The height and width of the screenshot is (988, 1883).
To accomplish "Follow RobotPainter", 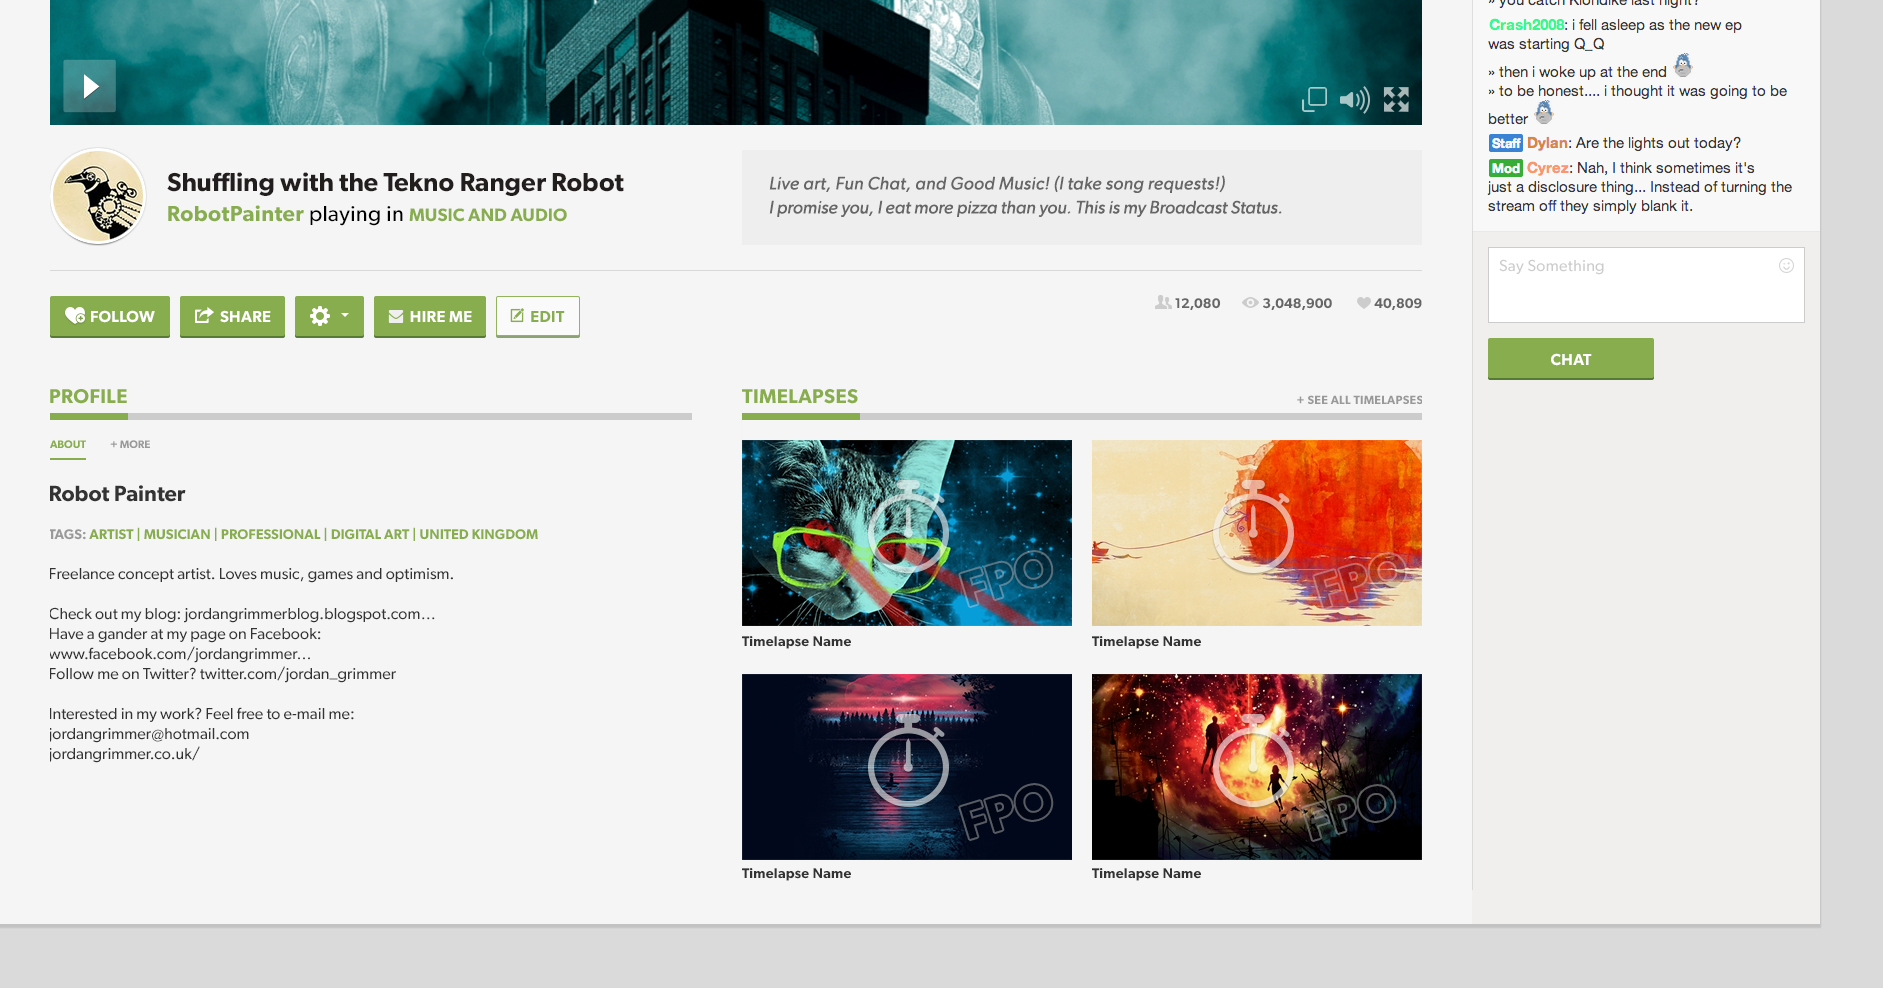I will (110, 316).
